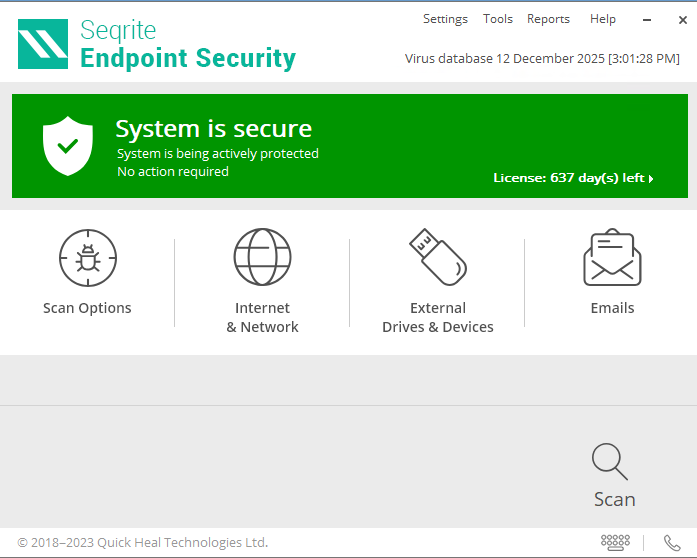697x558 pixels.
Task: Open the virtual keyboard icon in footer
Action: coord(614,542)
